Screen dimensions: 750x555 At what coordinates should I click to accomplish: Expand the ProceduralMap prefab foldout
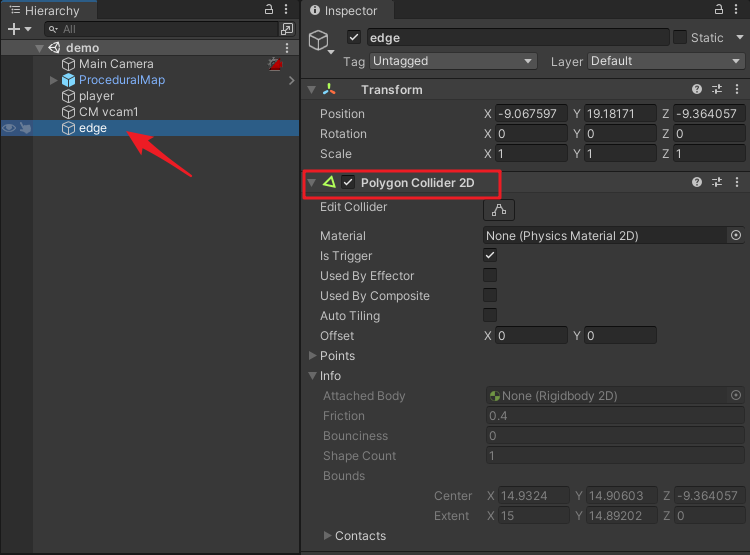click(54, 80)
